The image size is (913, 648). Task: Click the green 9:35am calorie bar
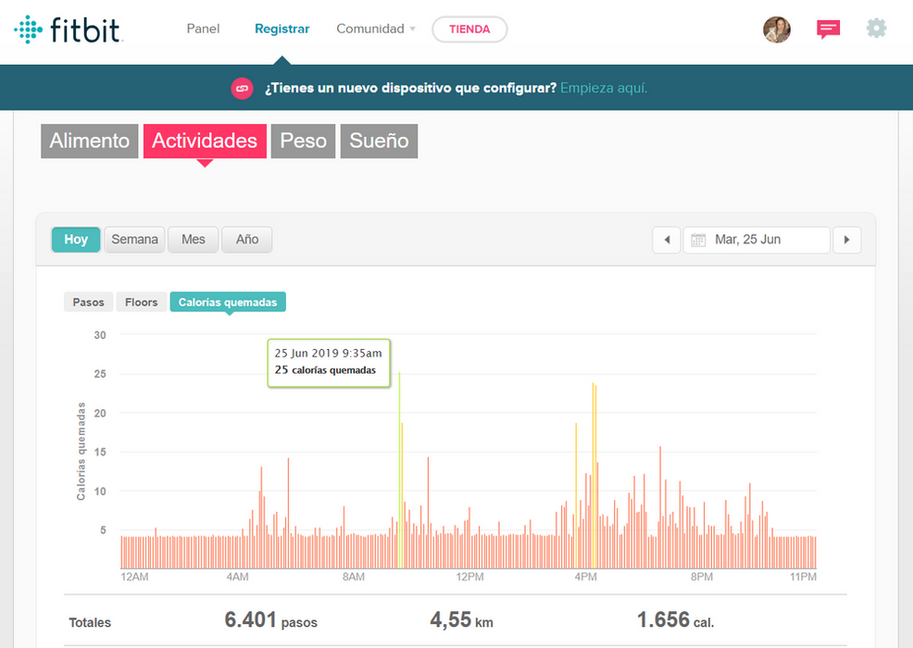coord(399,470)
